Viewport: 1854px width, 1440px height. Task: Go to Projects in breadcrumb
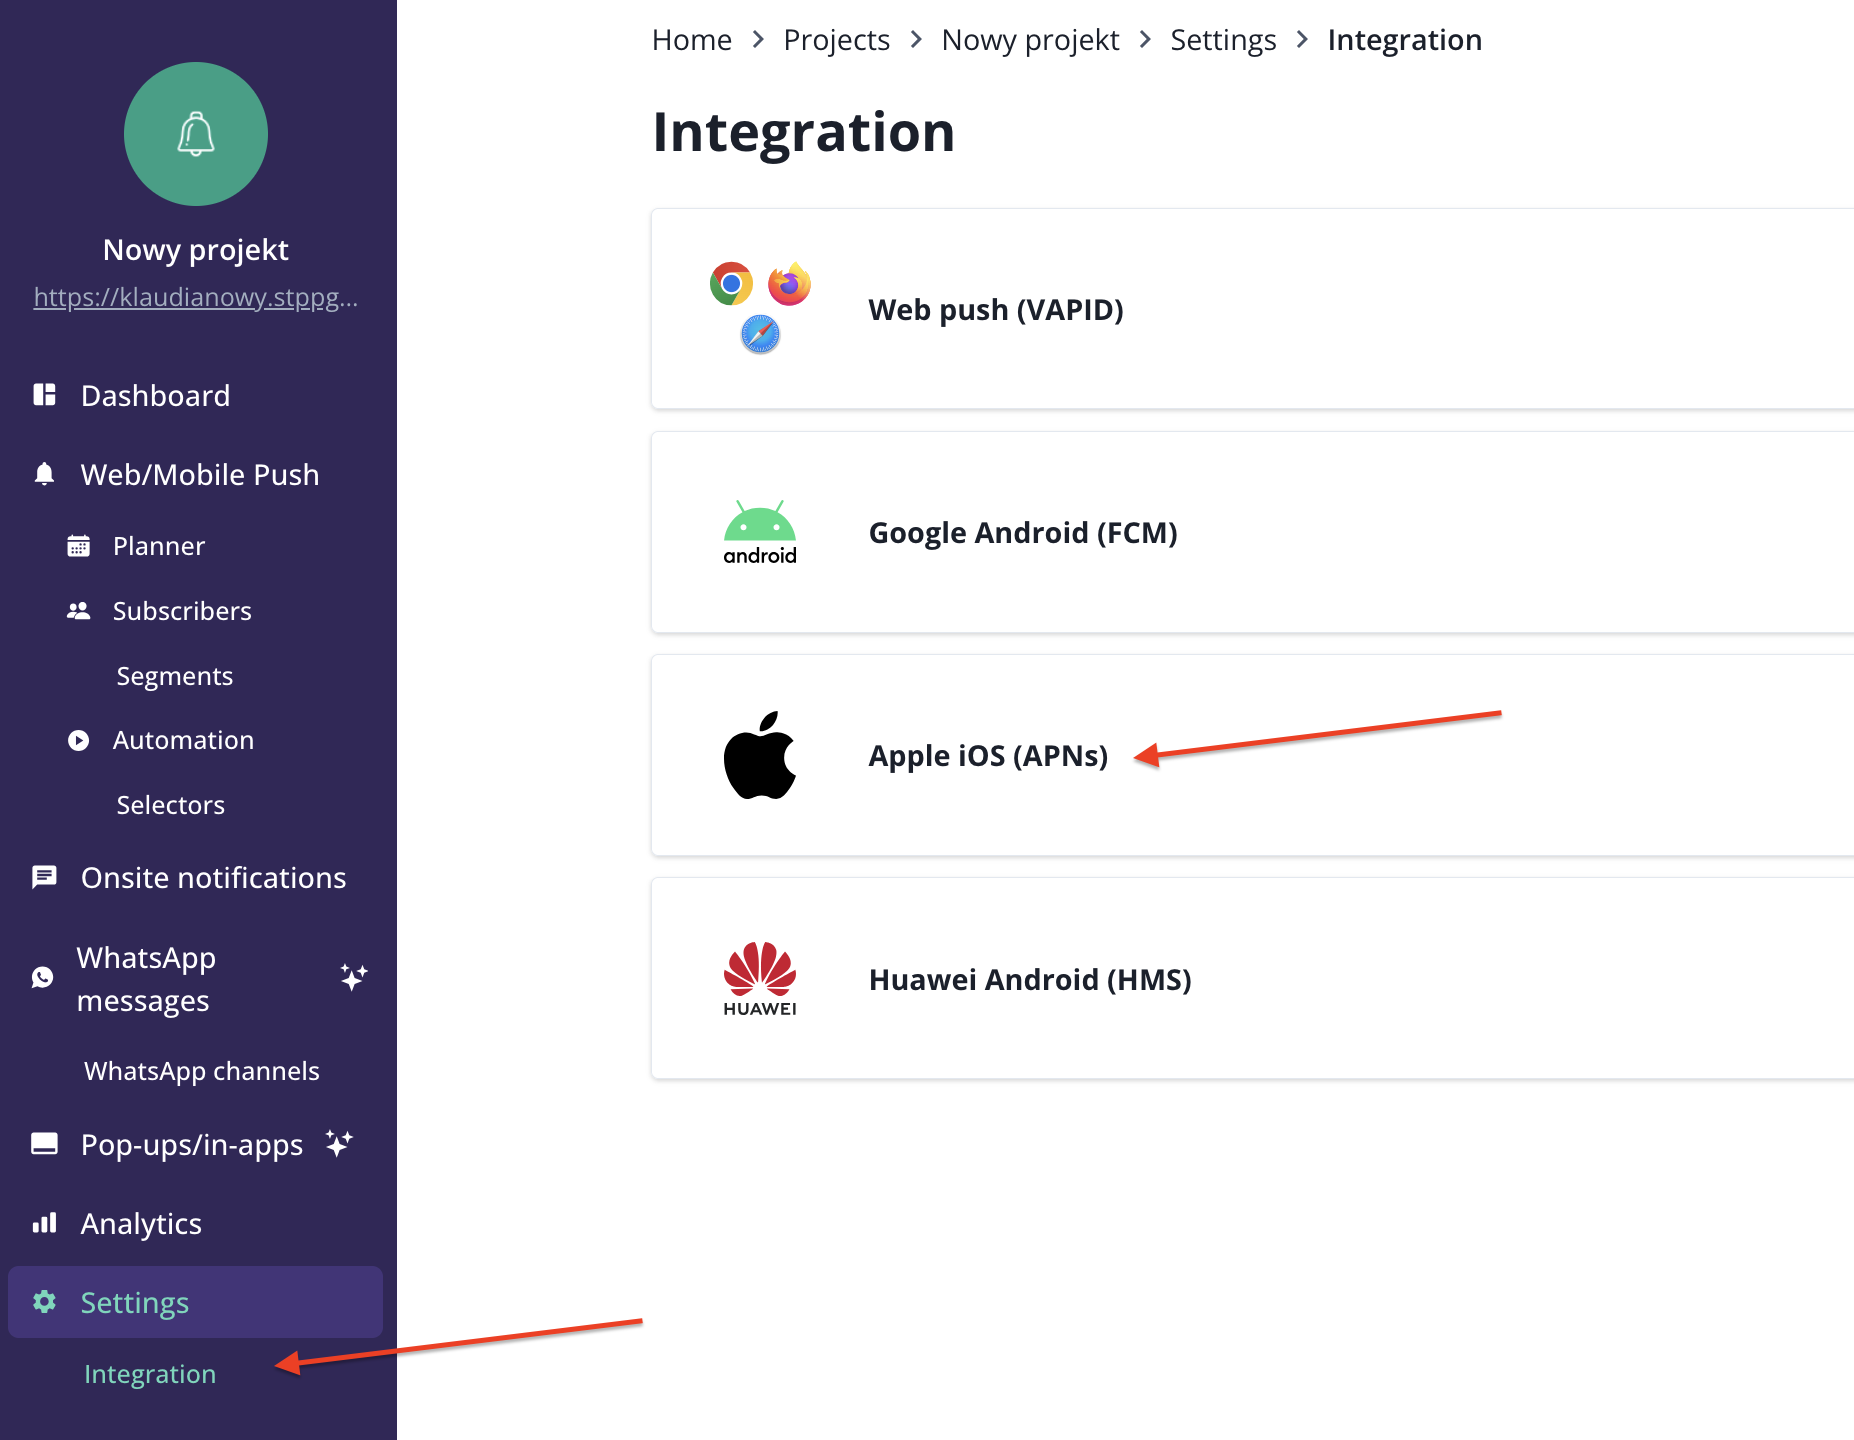click(x=836, y=40)
